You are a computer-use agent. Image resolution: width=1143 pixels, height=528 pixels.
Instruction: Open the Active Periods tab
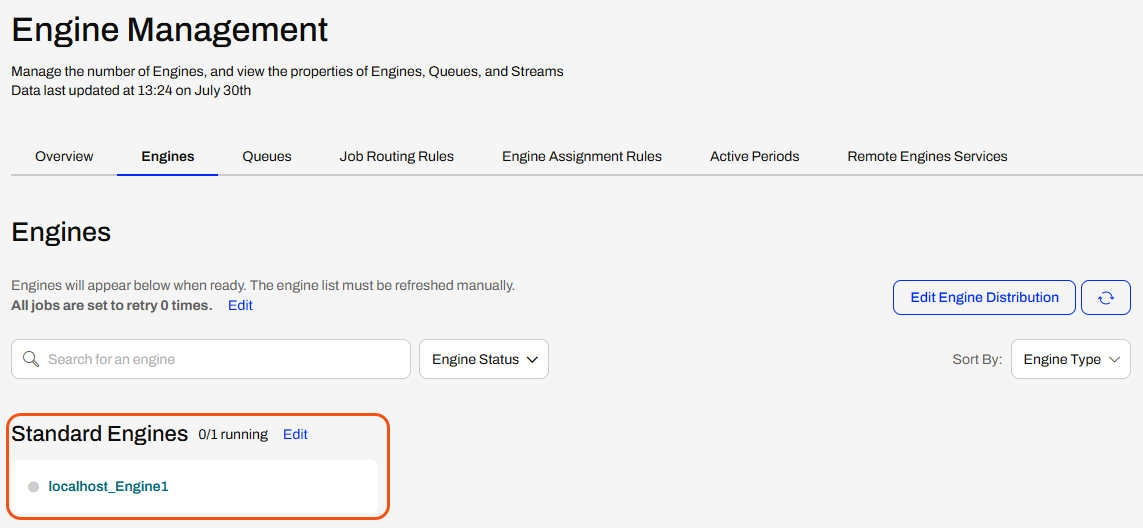pyautogui.click(x=754, y=156)
